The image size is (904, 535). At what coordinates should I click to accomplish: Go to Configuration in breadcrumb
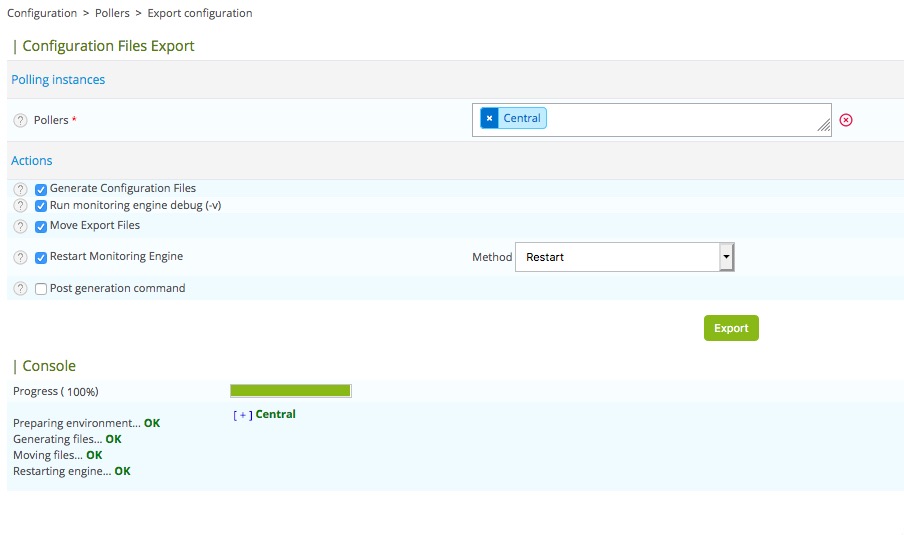click(x=42, y=13)
